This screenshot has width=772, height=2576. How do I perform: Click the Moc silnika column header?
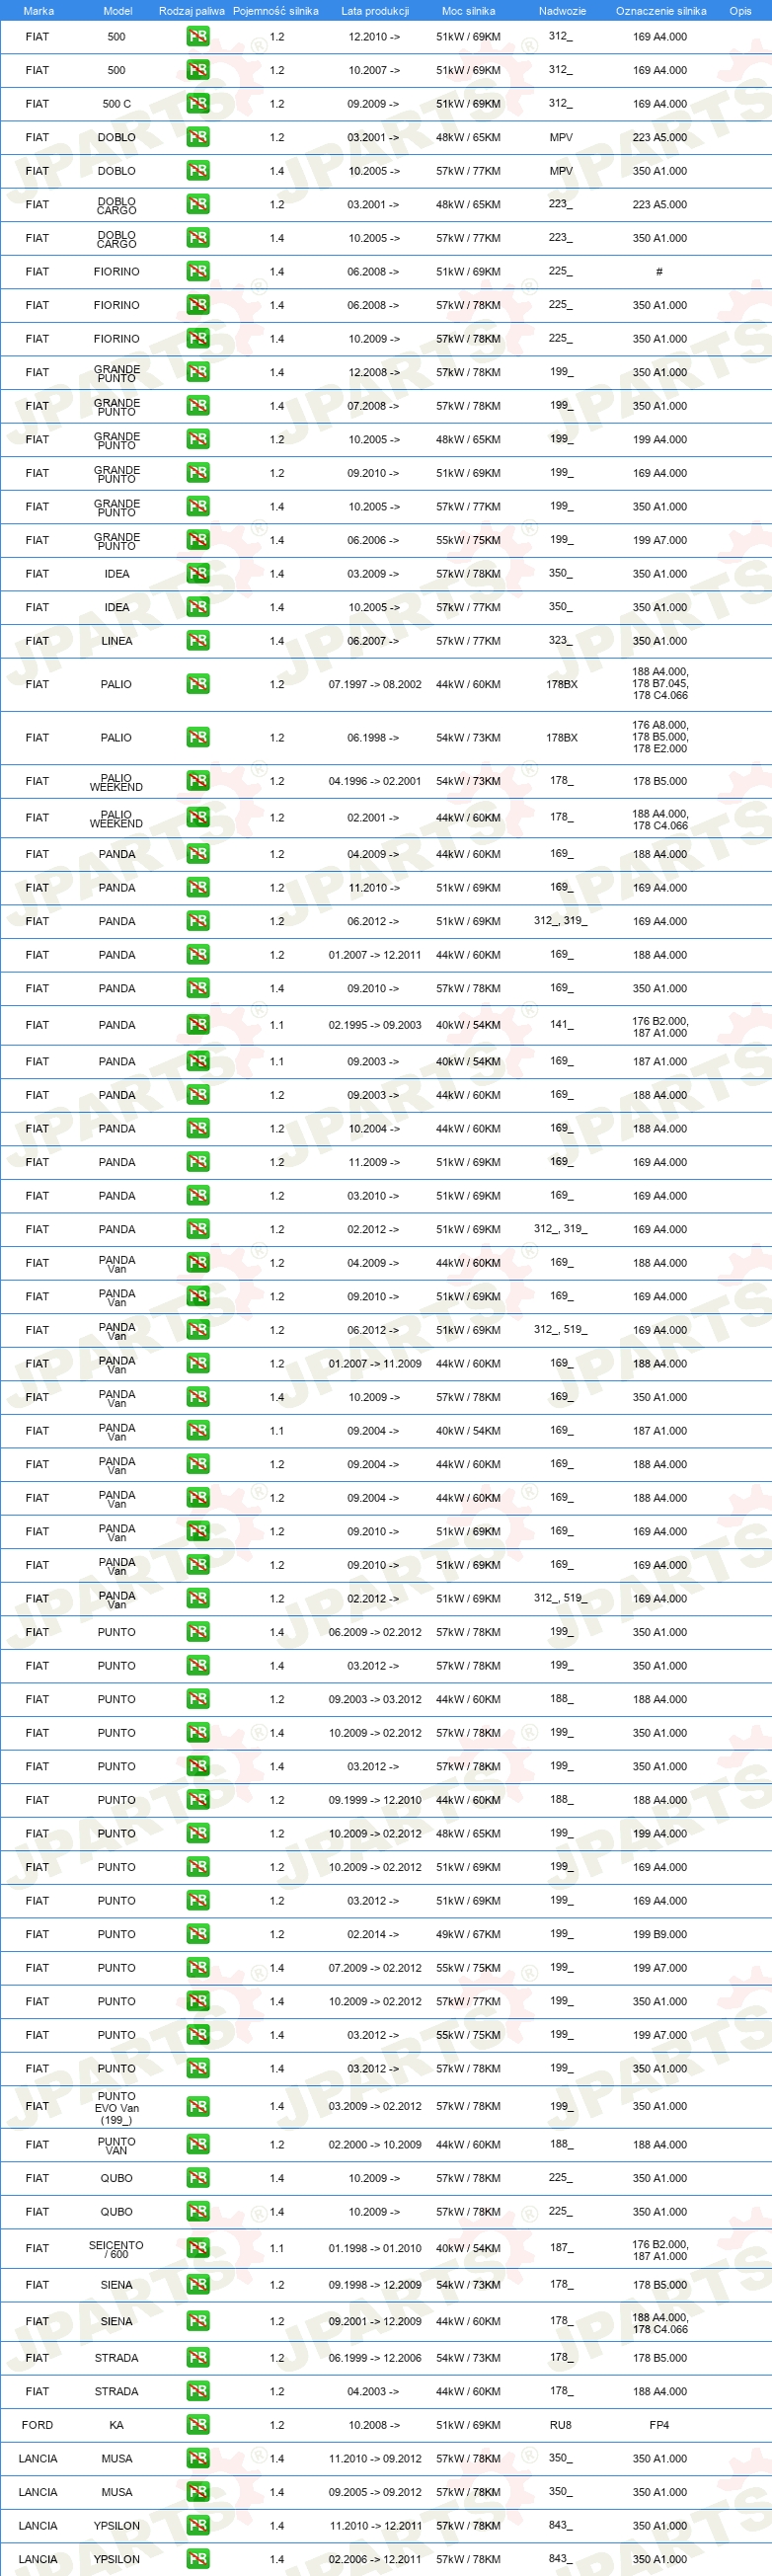(x=468, y=11)
